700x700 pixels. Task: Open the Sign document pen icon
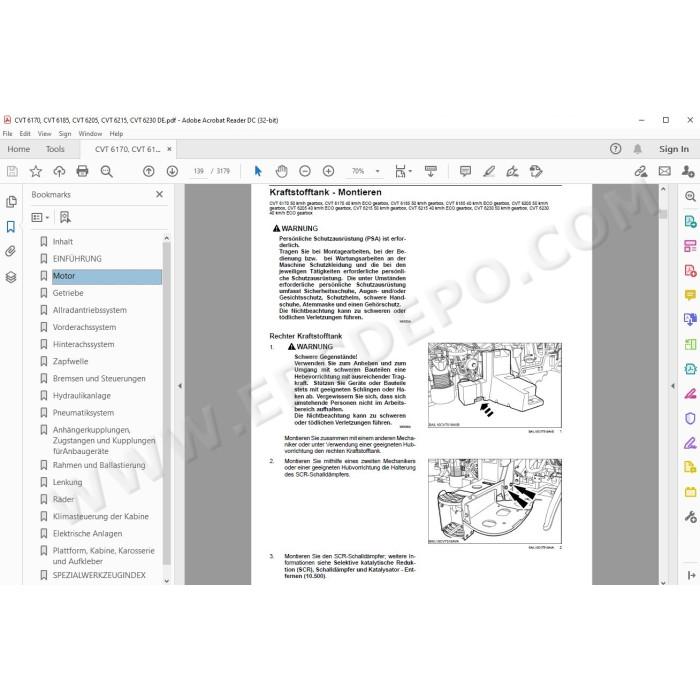pyautogui.click(x=512, y=171)
